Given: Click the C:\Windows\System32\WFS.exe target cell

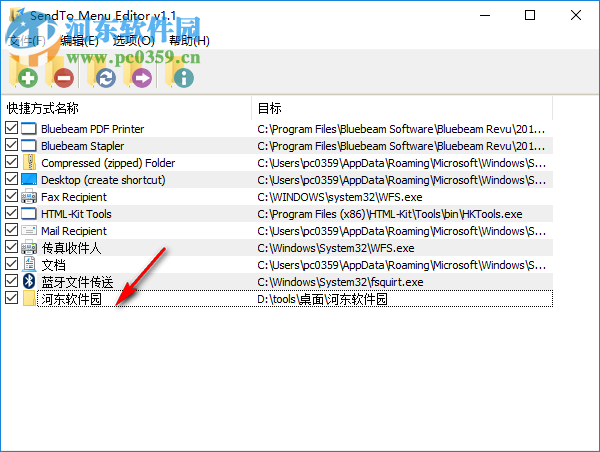Looking at the screenshot, I should coord(336,248).
